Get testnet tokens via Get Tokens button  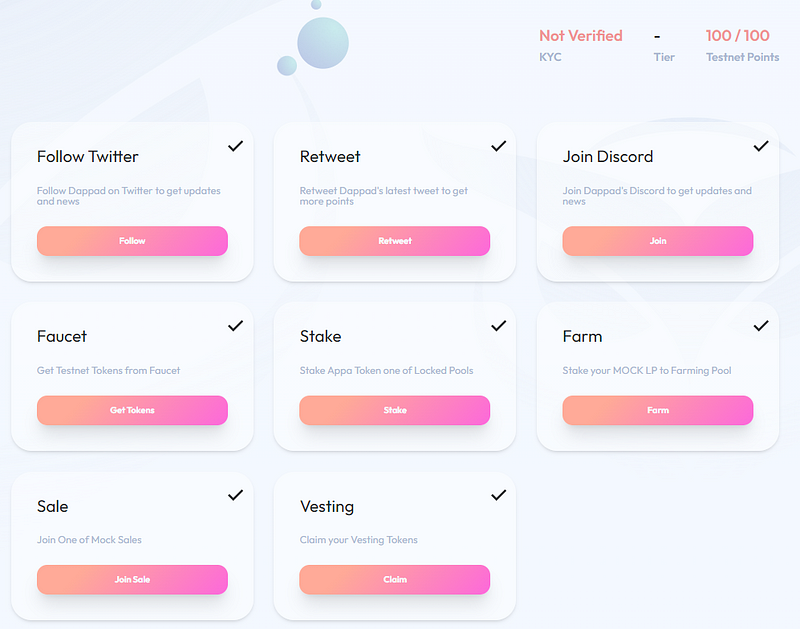[x=132, y=410]
